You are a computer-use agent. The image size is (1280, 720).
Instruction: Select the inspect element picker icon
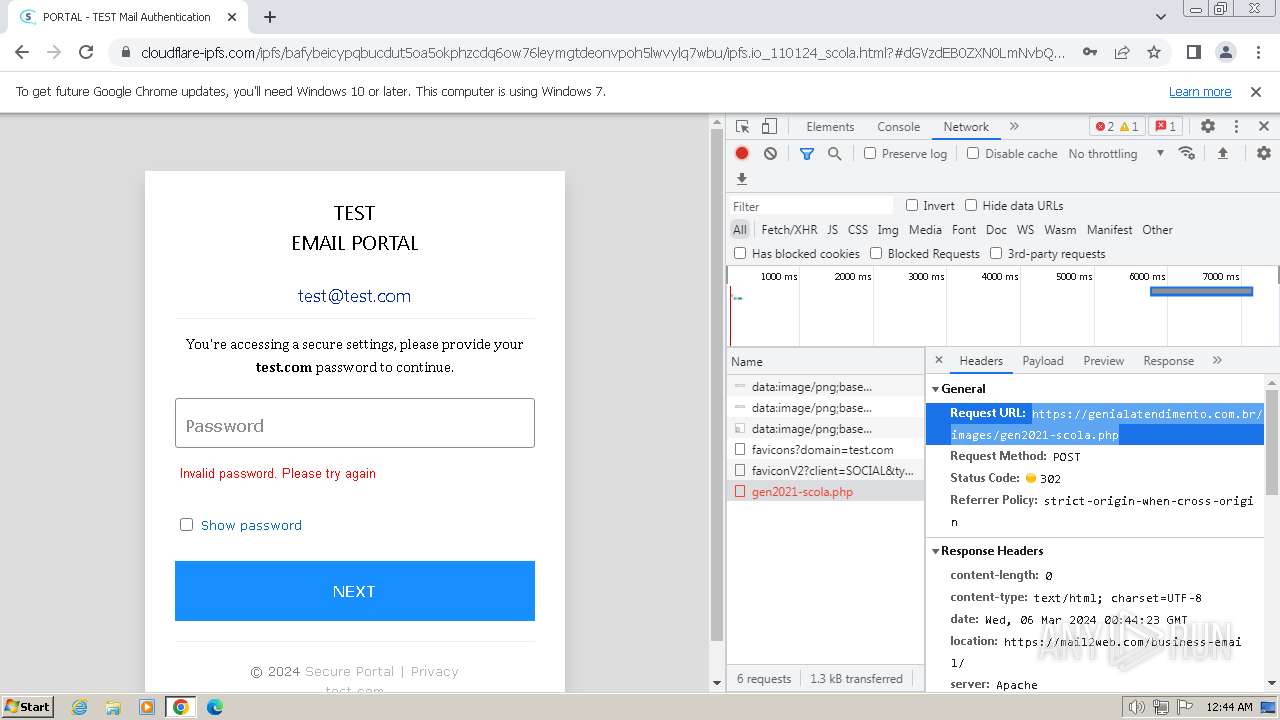pos(742,127)
